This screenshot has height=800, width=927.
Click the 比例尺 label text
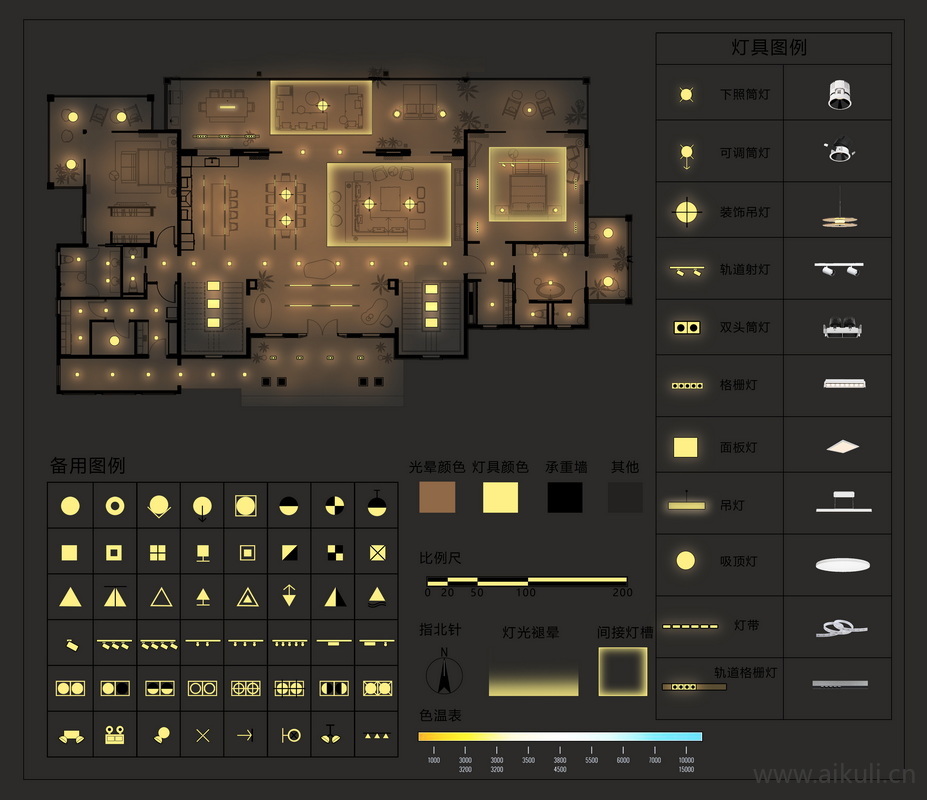(x=440, y=558)
